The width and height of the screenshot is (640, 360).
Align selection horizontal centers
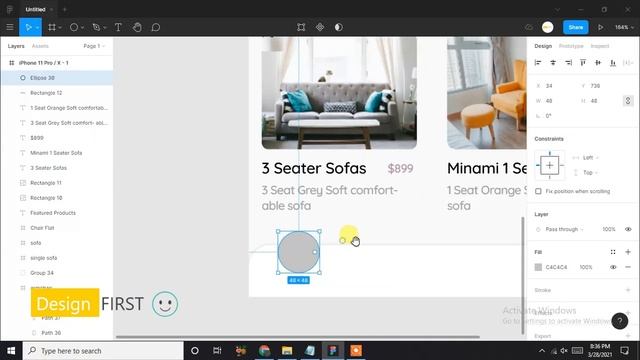[553, 62]
